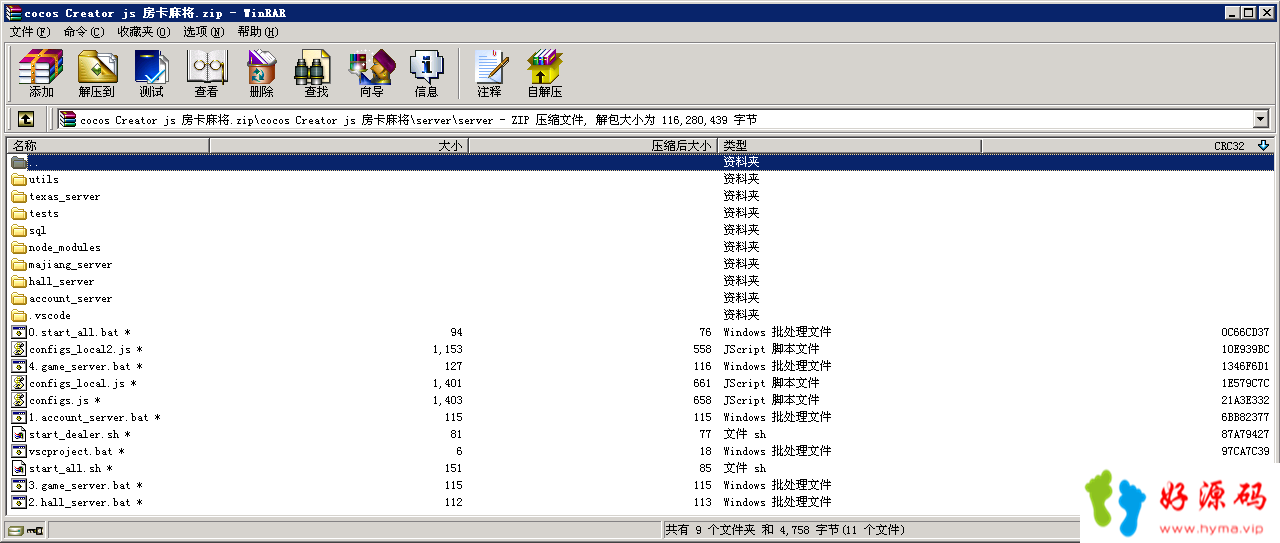1280x543 pixels.
Task: Sort by Name (名称) column header
Action: pos(108,146)
